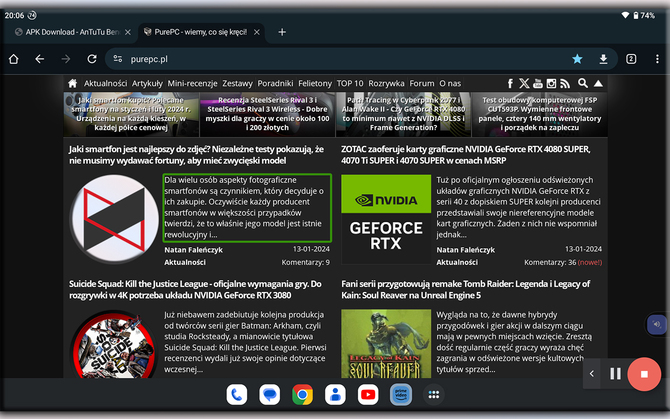670x419 pixels.
Task: Visit PurePC X (Twitter) profile icon
Action: coord(524,83)
